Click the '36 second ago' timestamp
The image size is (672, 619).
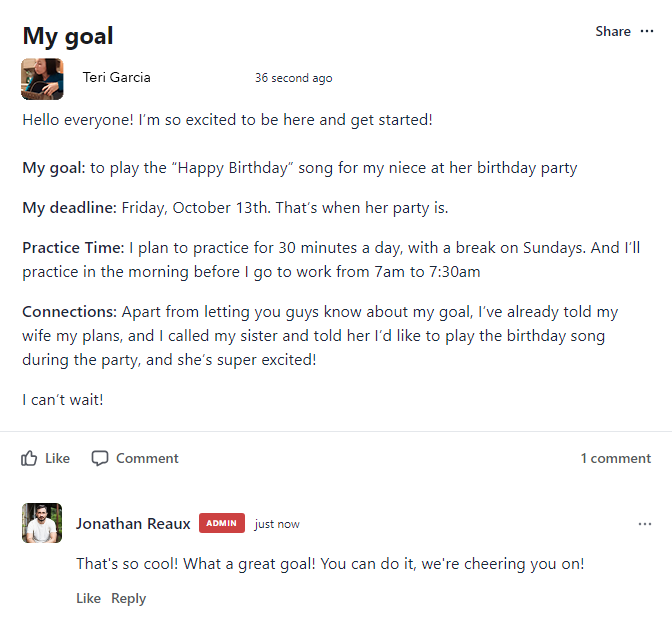pyautogui.click(x=294, y=78)
